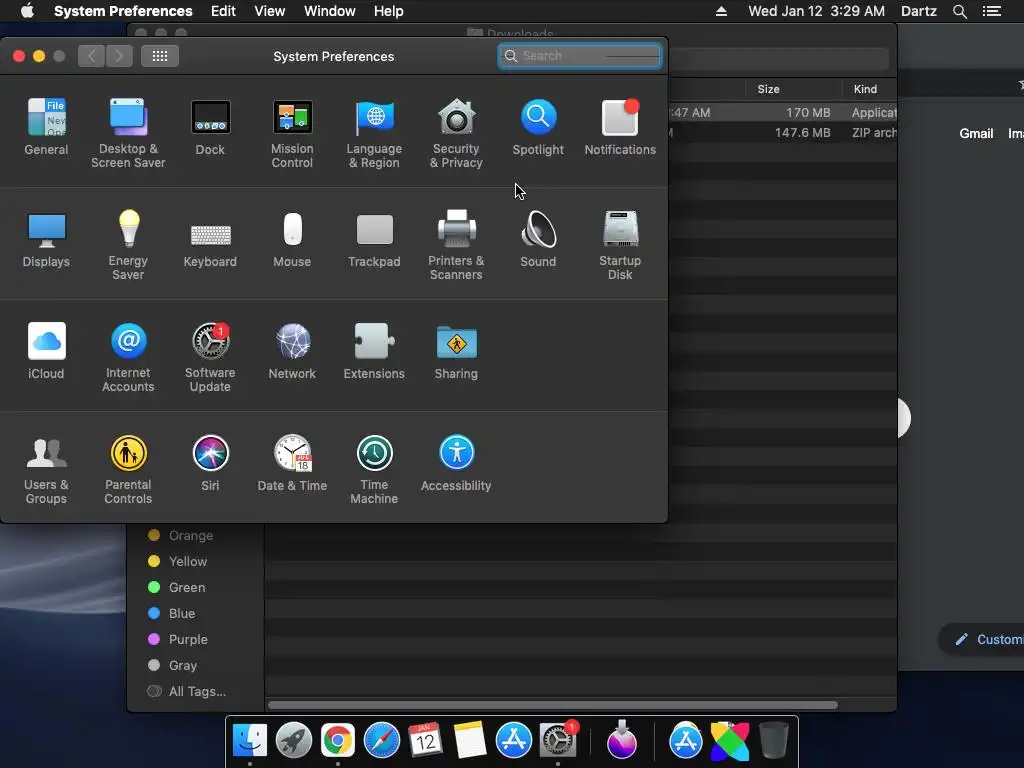Open Time Machine preferences
Screen dimensions: 1024x768
(x=374, y=469)
